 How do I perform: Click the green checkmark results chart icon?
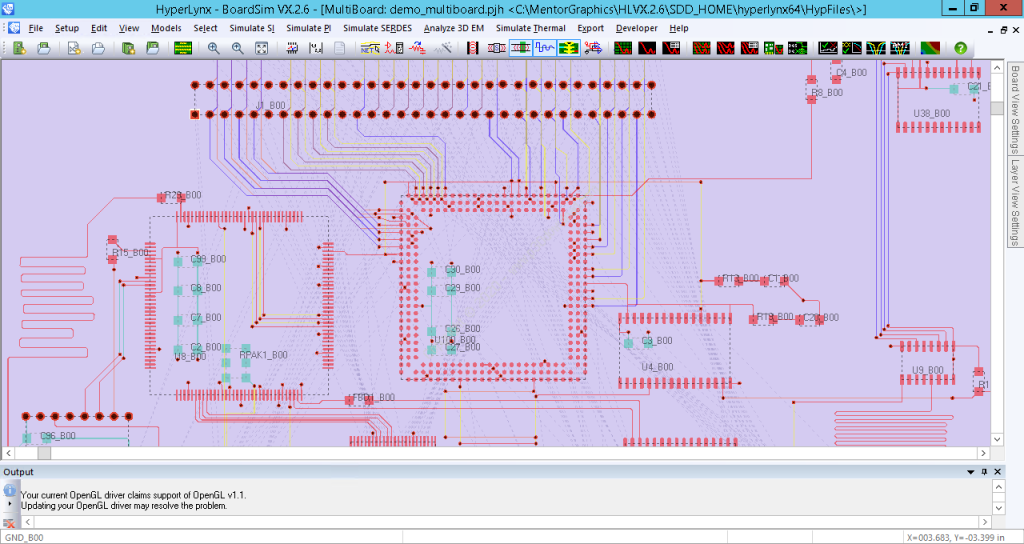(x=828, y=48)
